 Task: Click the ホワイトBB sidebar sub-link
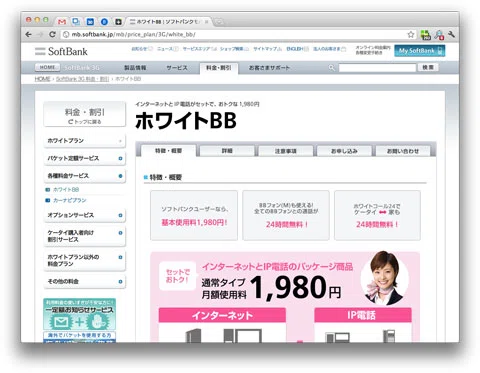(x=66, y=190)
